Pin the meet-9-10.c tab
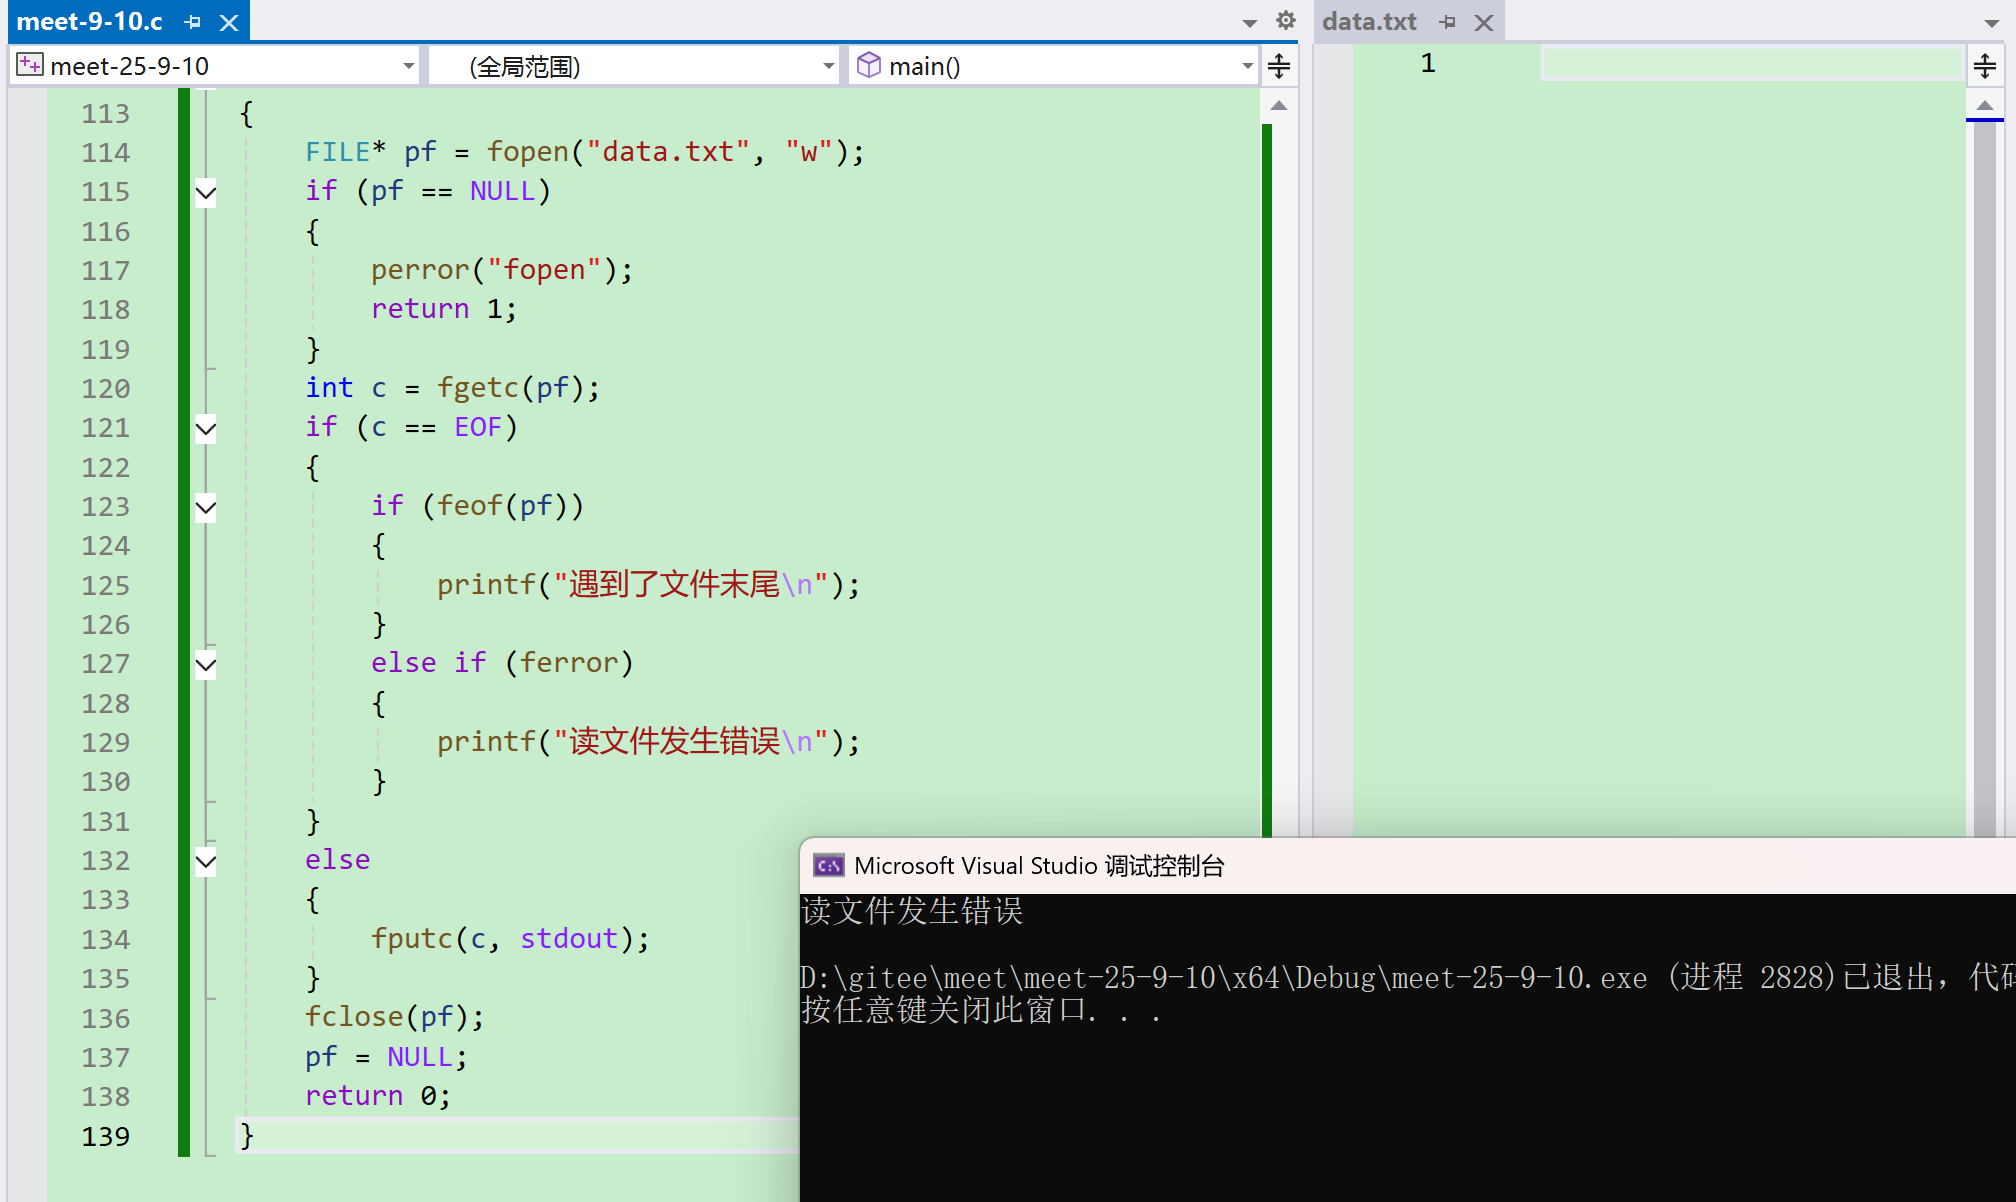2016x1202 pixels. (x=193, y=22)
